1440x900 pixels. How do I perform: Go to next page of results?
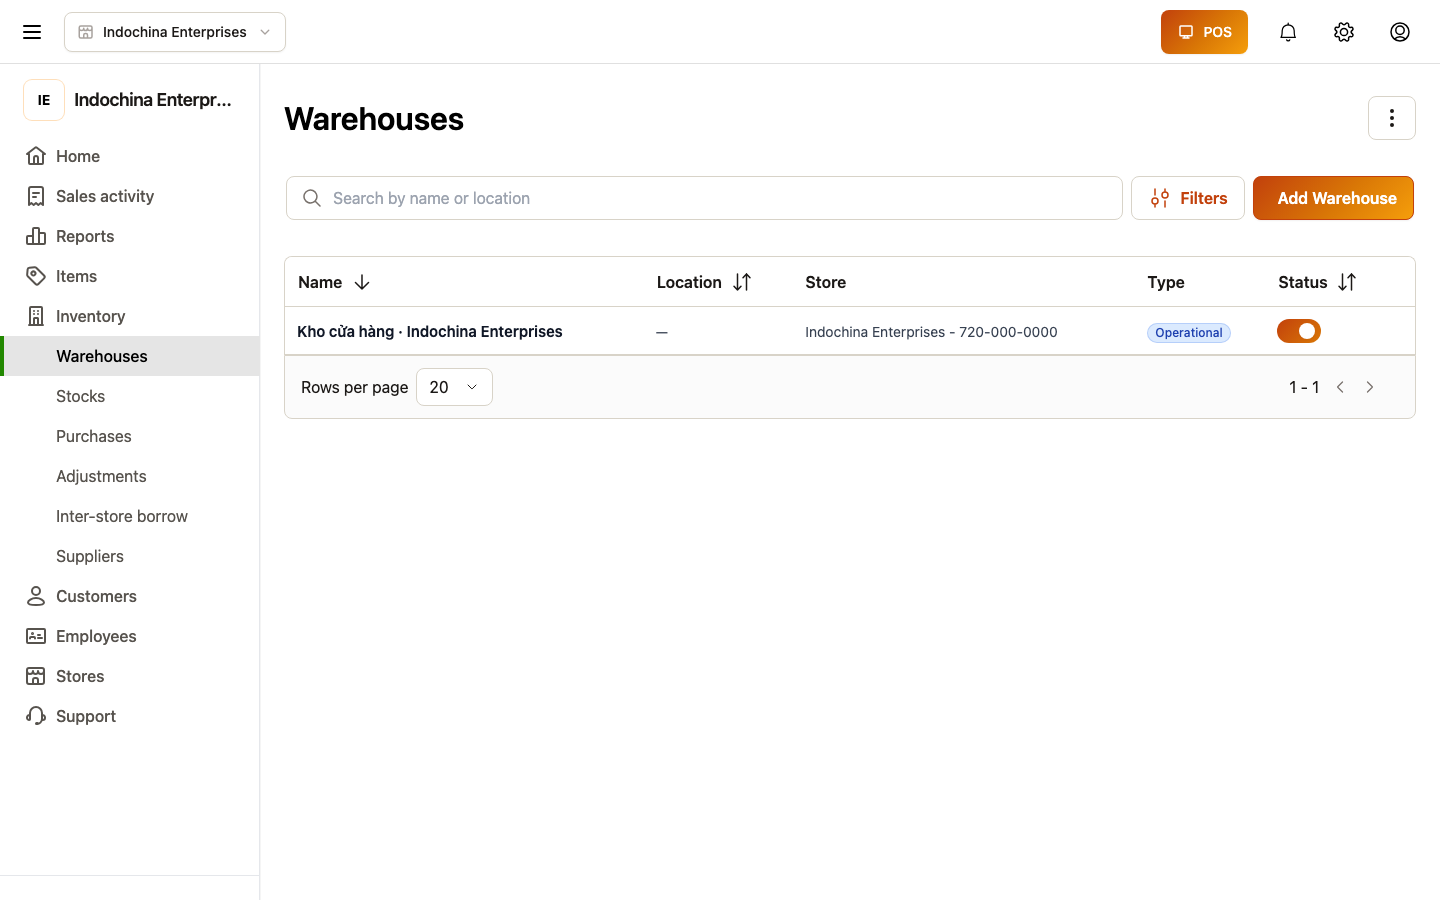tap(1370, 387)
